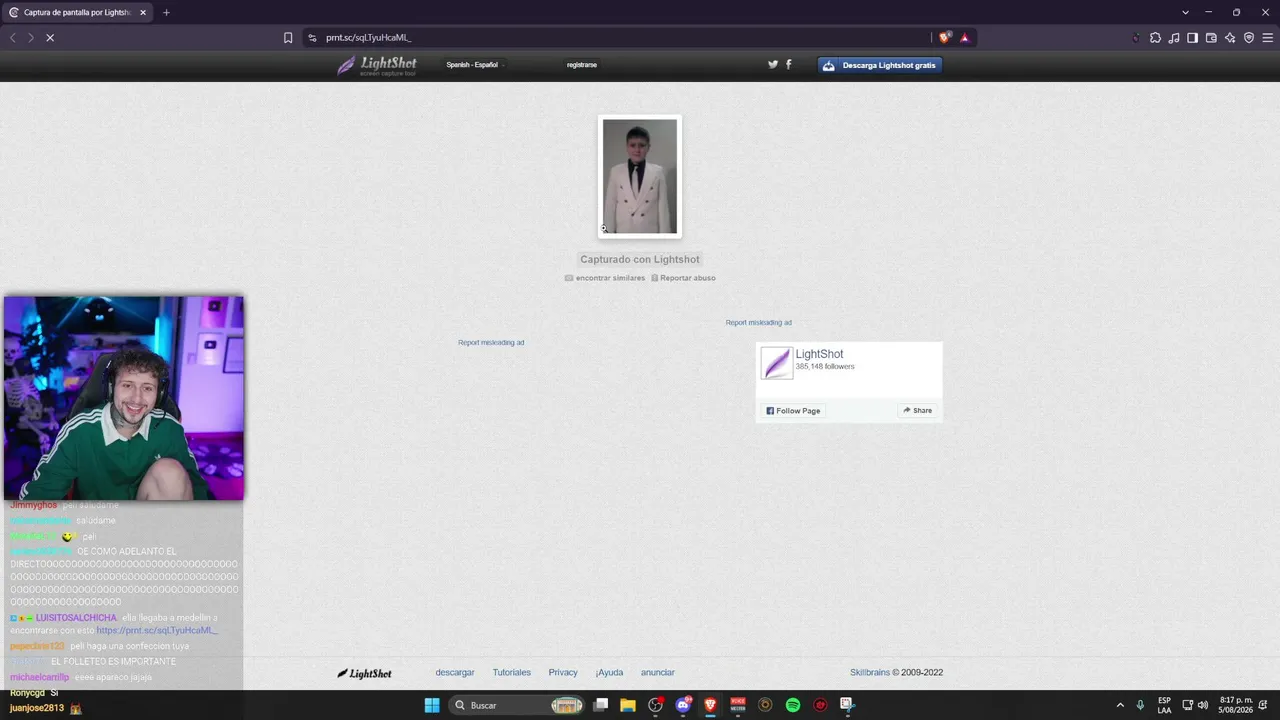The width and height of the screenshot is (1280, 720).
Task: Click the Share button on Facebook widget
Action: pos(917,411)
